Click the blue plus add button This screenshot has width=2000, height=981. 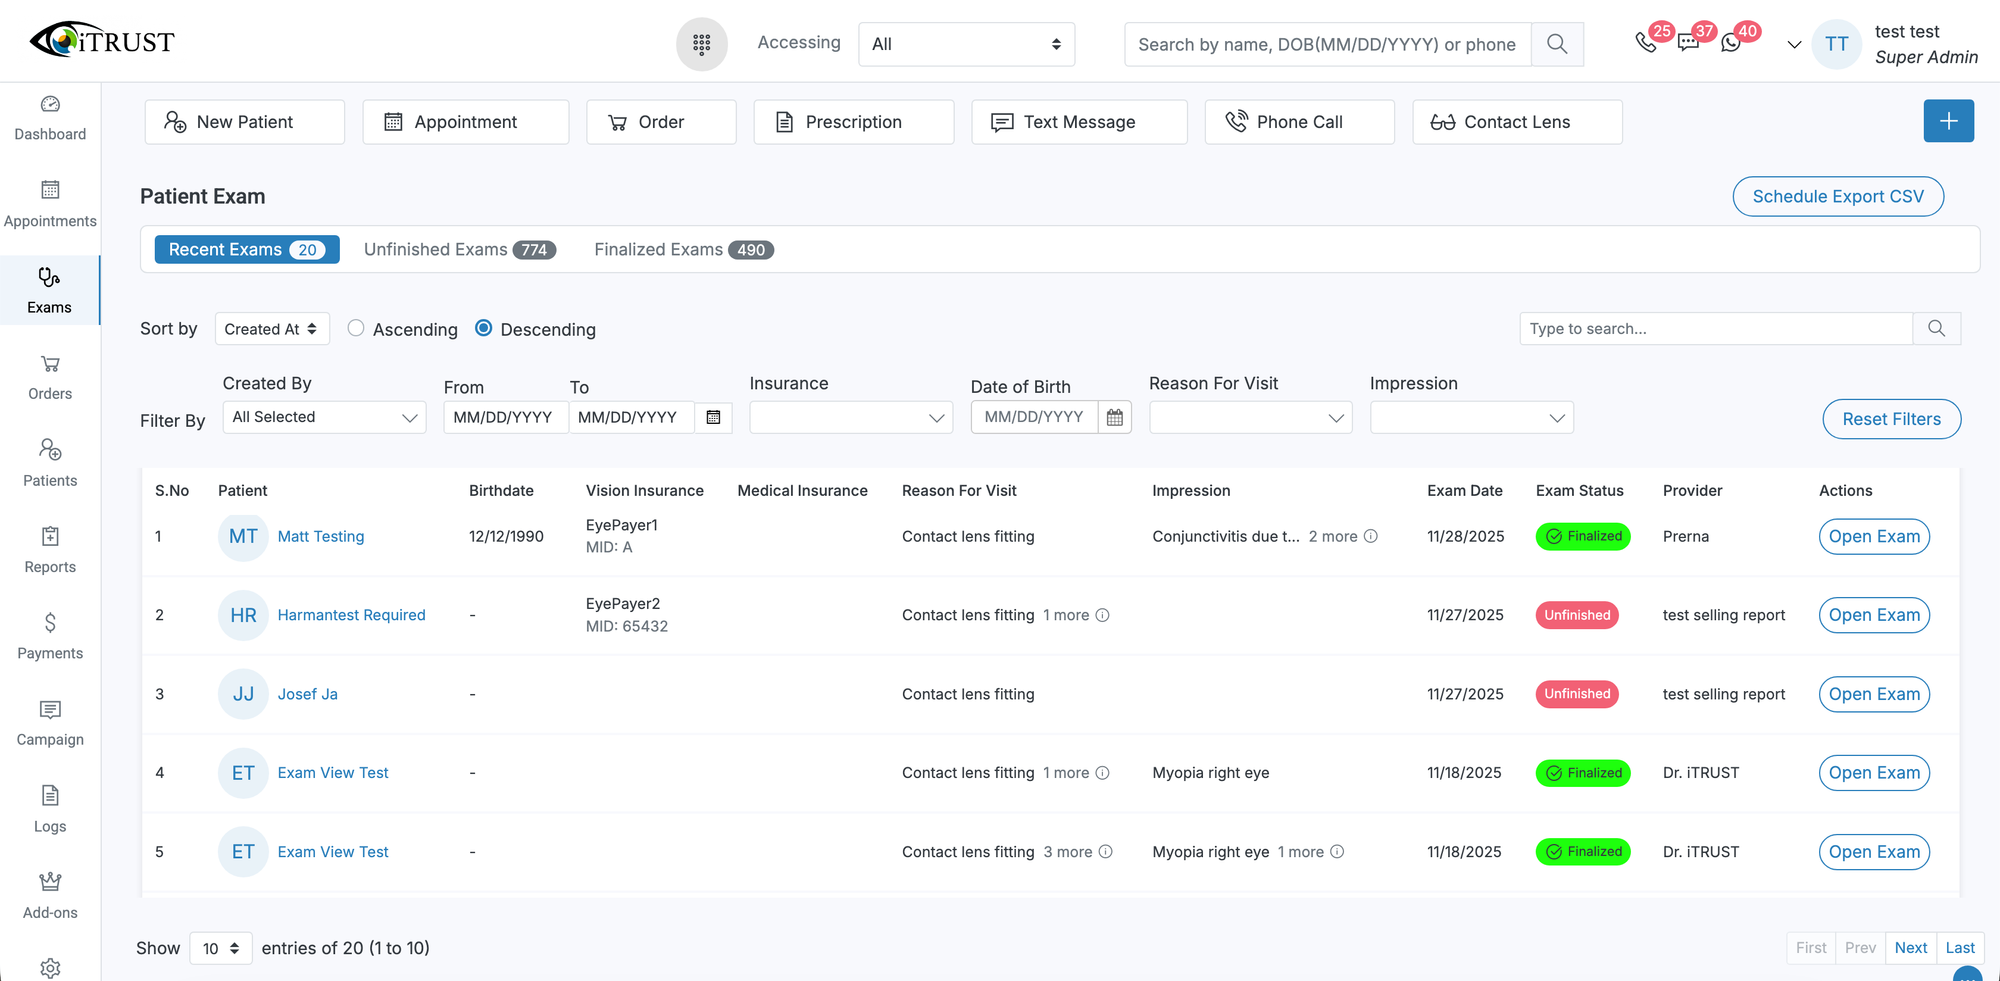pyautogui.click(x=1948, y=121)
